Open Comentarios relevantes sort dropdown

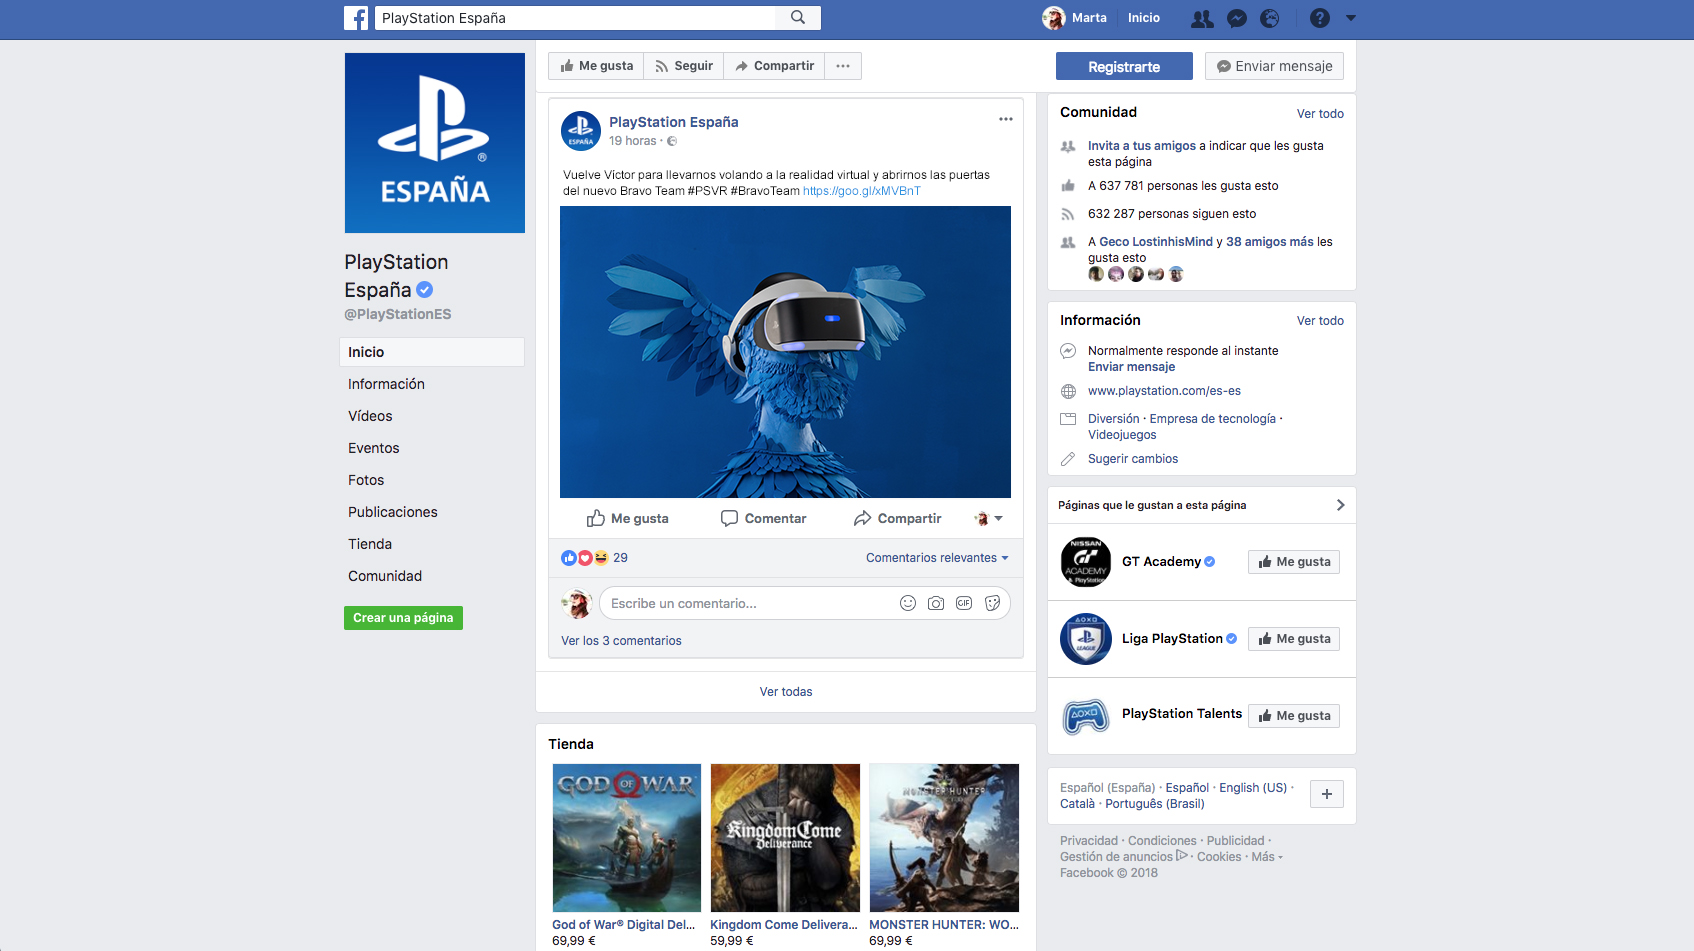pyautogui.click(x=937, y=558)
